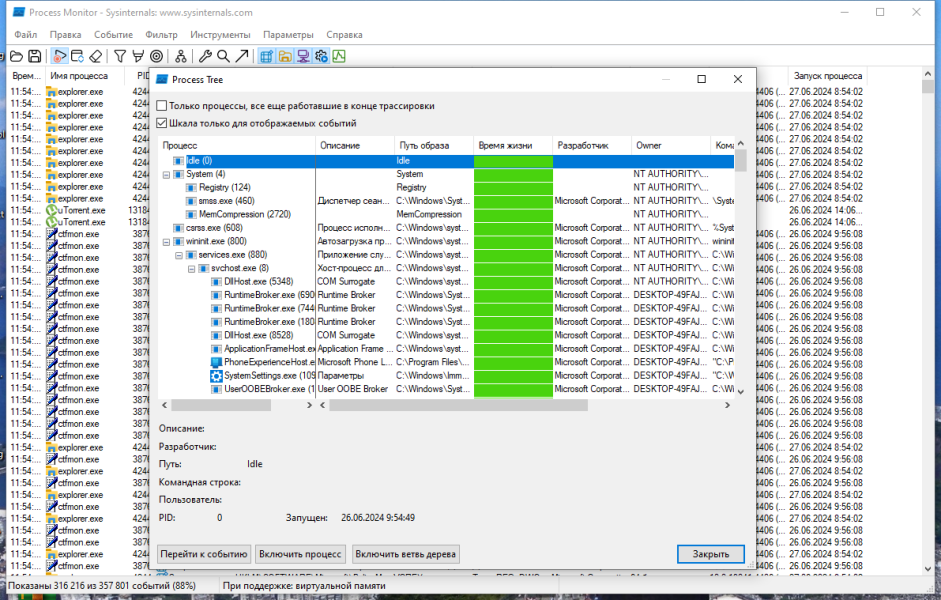This screenshot has width=941, height=600.
Task: Open the Filter funnel icon
Action: point(120,56)
